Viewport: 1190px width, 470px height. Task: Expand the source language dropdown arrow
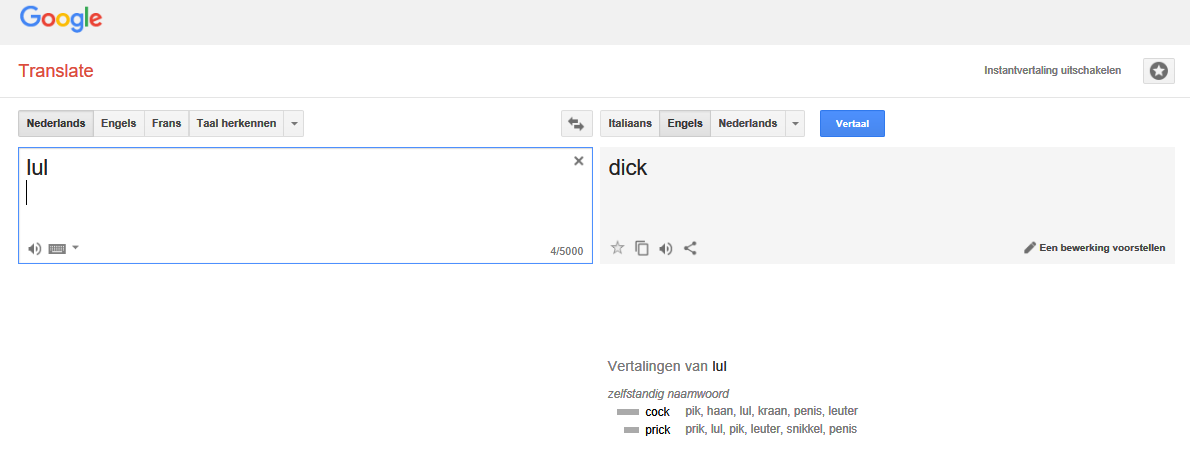(x=294, y=124)
